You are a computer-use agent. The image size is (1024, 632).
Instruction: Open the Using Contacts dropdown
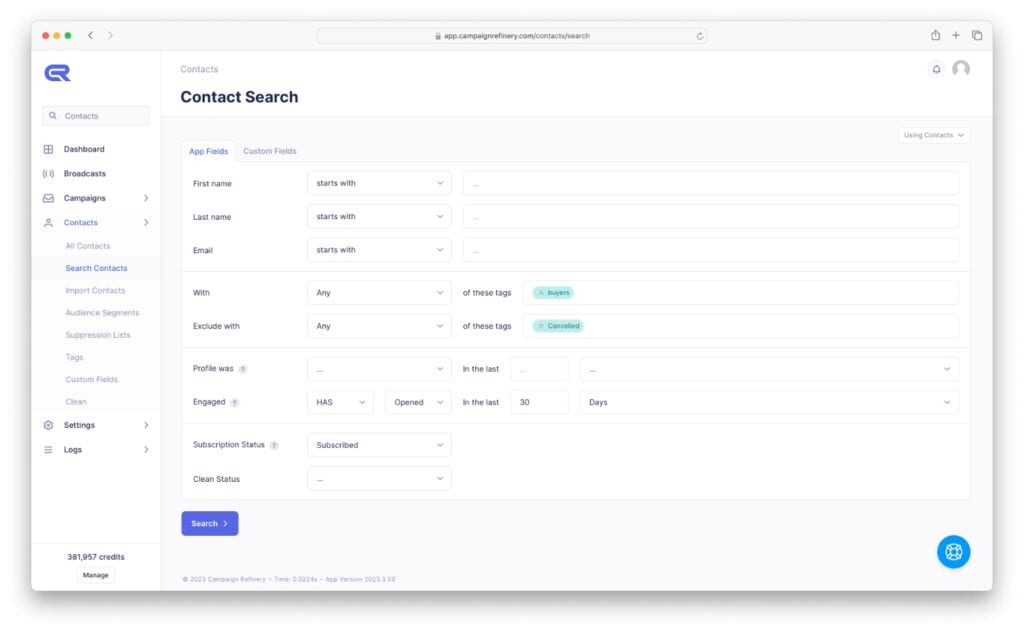933,135
